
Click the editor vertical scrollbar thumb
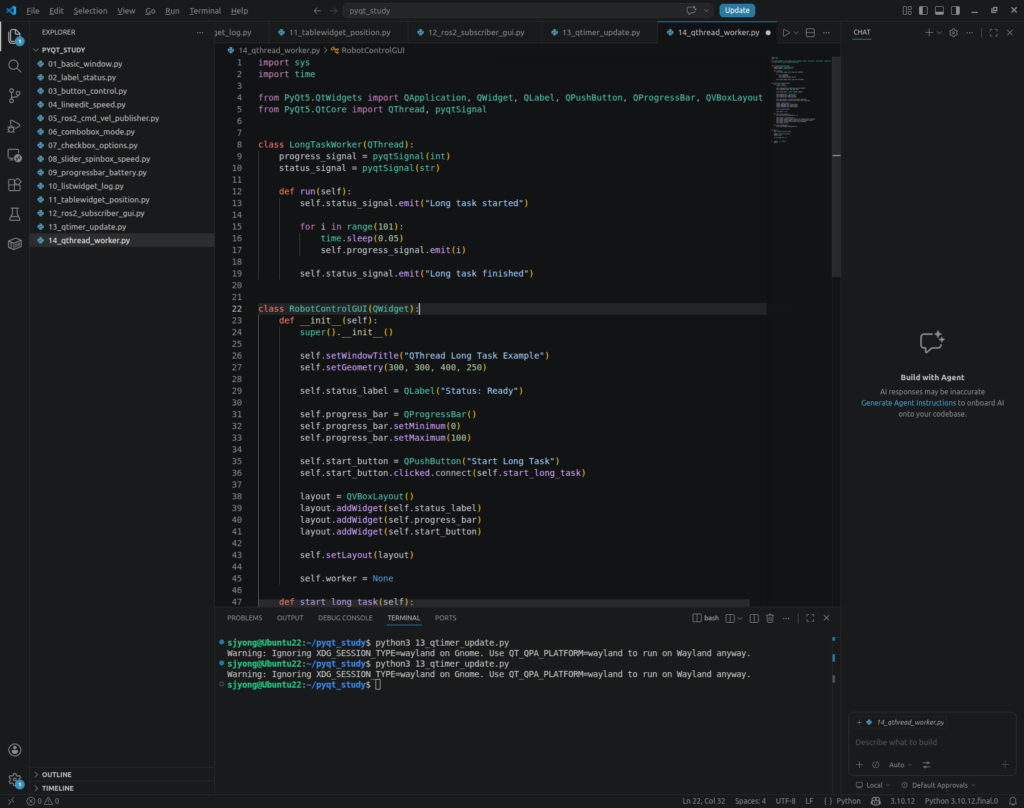click(x=836, y=167)
